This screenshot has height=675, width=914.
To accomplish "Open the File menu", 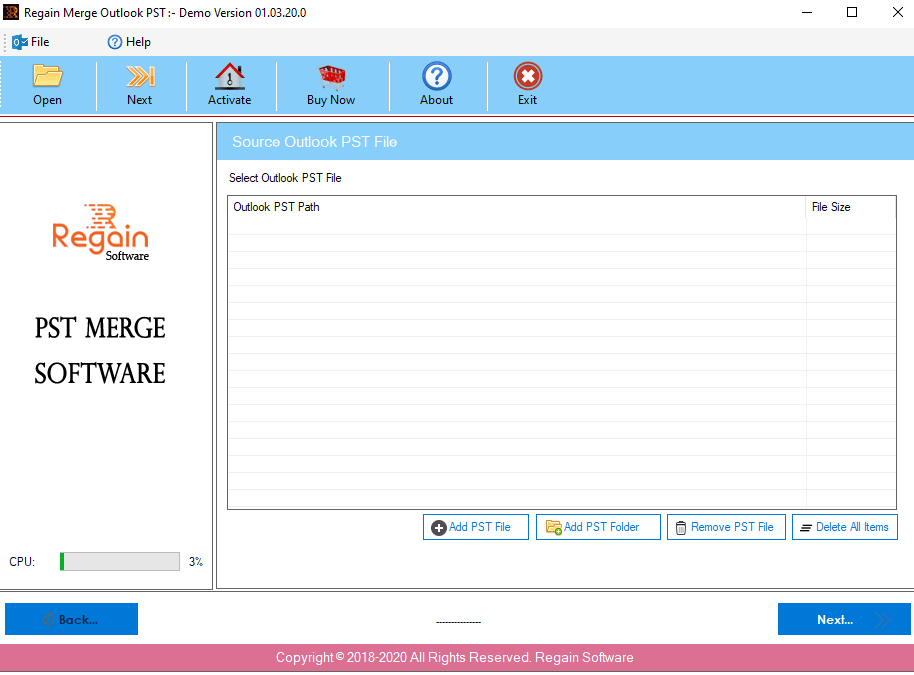I will tap(31, 42).
